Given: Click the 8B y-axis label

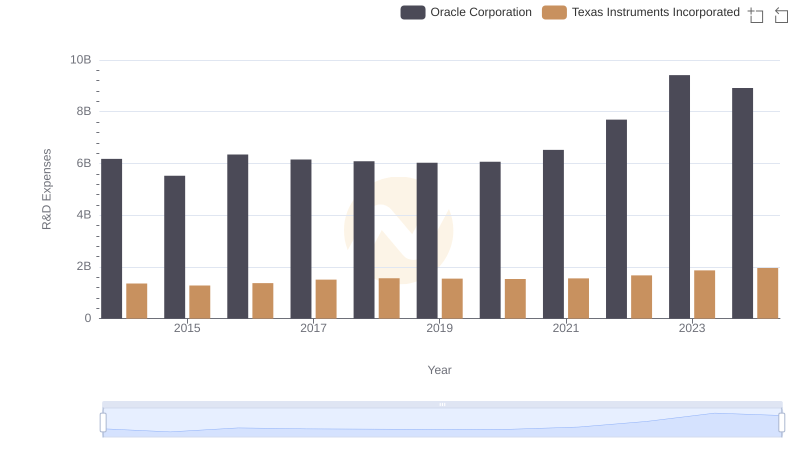Looking at the screenshot, I should pyautogui.click(x=84, y=111).
